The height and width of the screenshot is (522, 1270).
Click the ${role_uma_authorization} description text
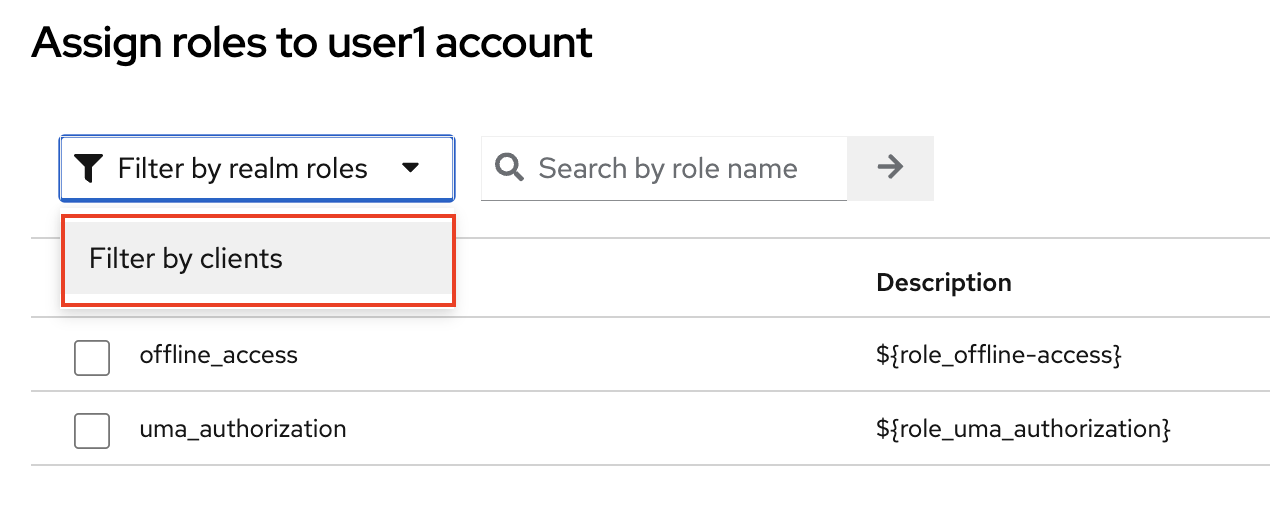tap(1023, 429)
